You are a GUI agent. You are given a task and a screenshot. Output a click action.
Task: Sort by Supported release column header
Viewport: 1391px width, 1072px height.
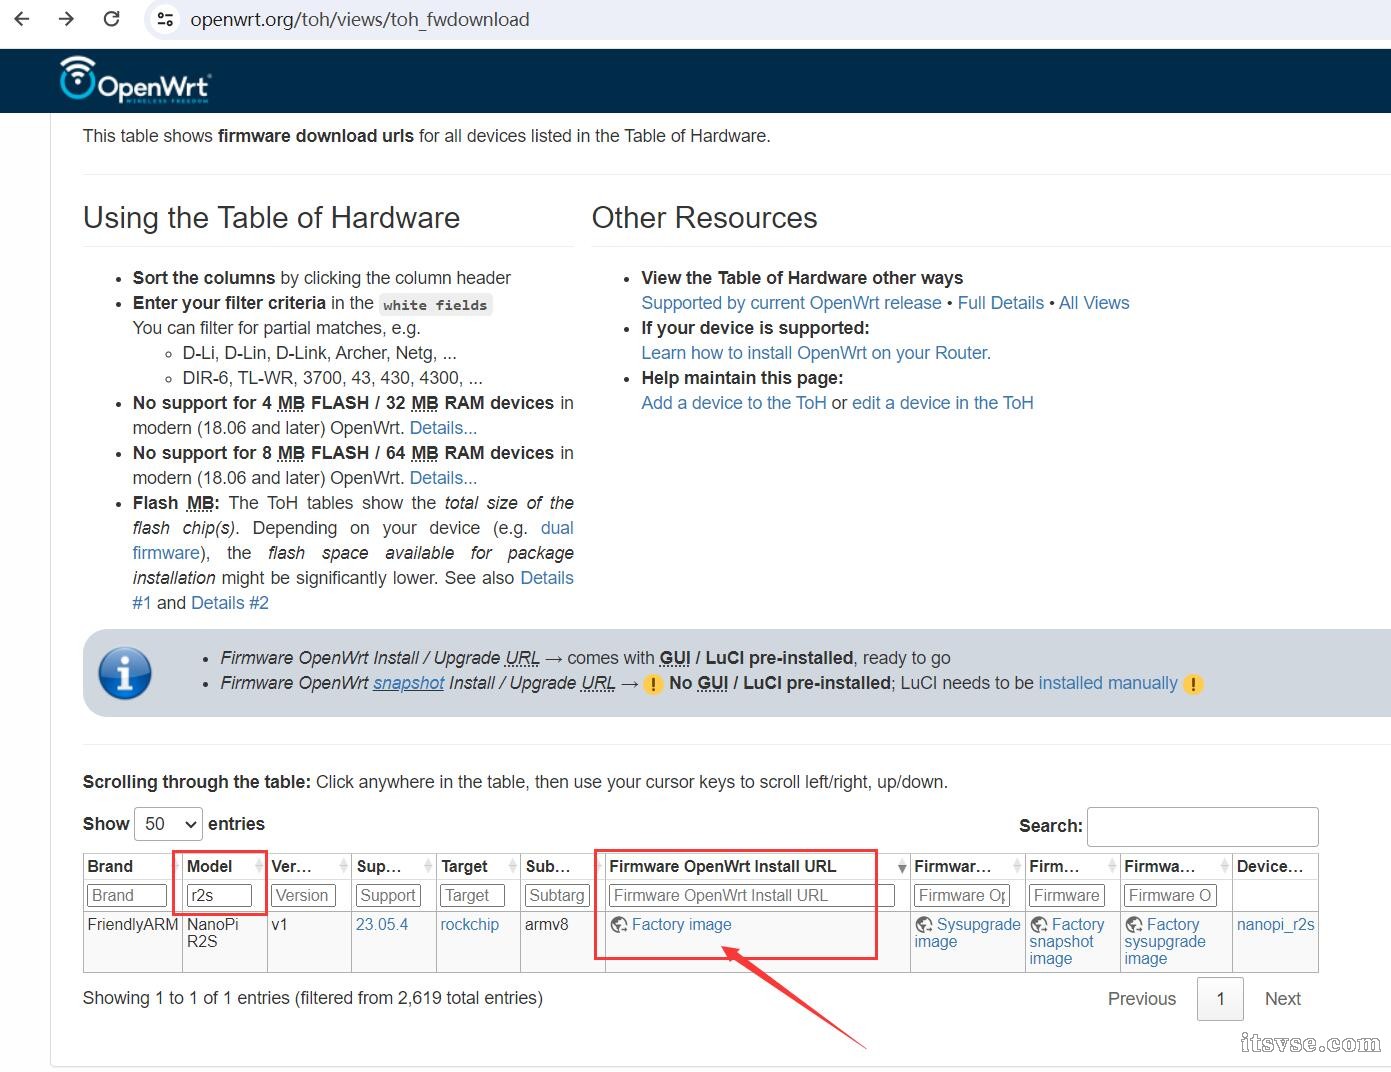click(x=394, y=866)
